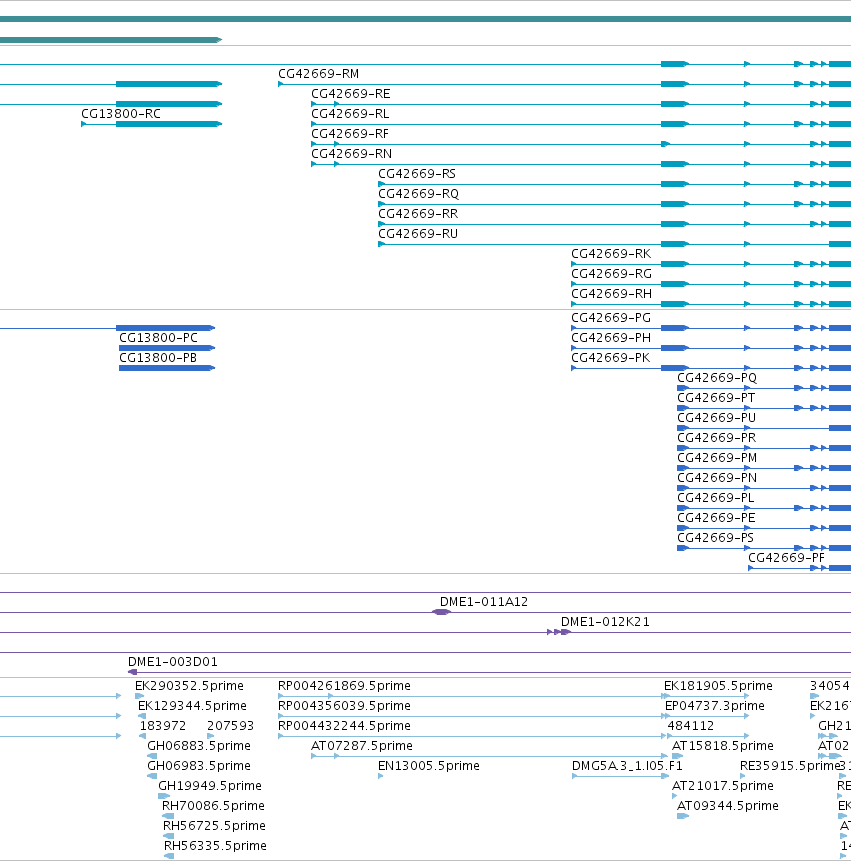Select the CG13800-PC protein label
Image resolution: width=851 pixels, height=861 pixels.
pos(158,338)
